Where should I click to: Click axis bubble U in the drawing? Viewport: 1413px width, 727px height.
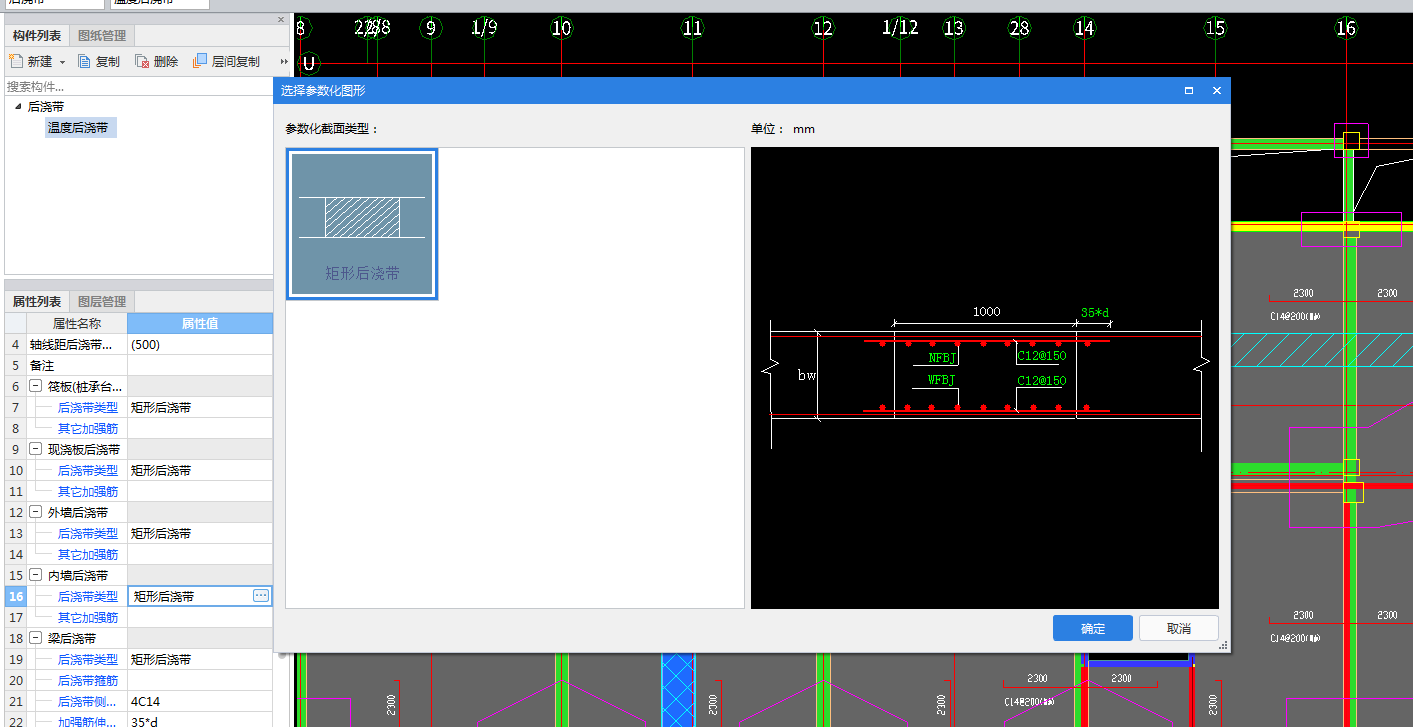309,64
